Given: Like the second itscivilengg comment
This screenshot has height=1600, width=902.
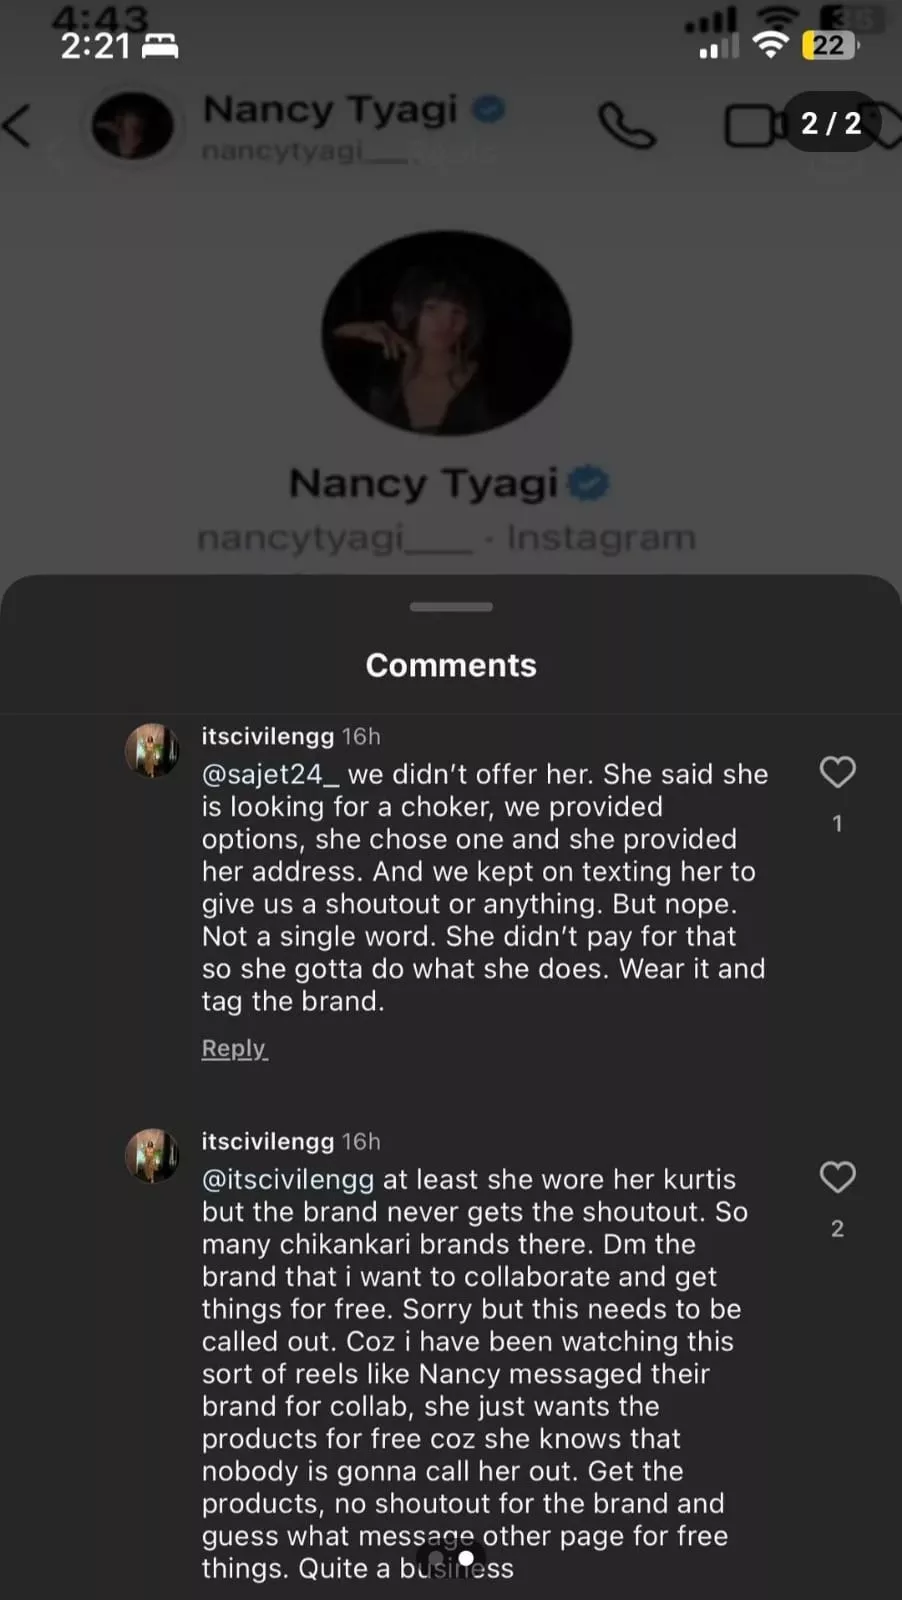Looking at the screenshot, I should coord(837,1177).
